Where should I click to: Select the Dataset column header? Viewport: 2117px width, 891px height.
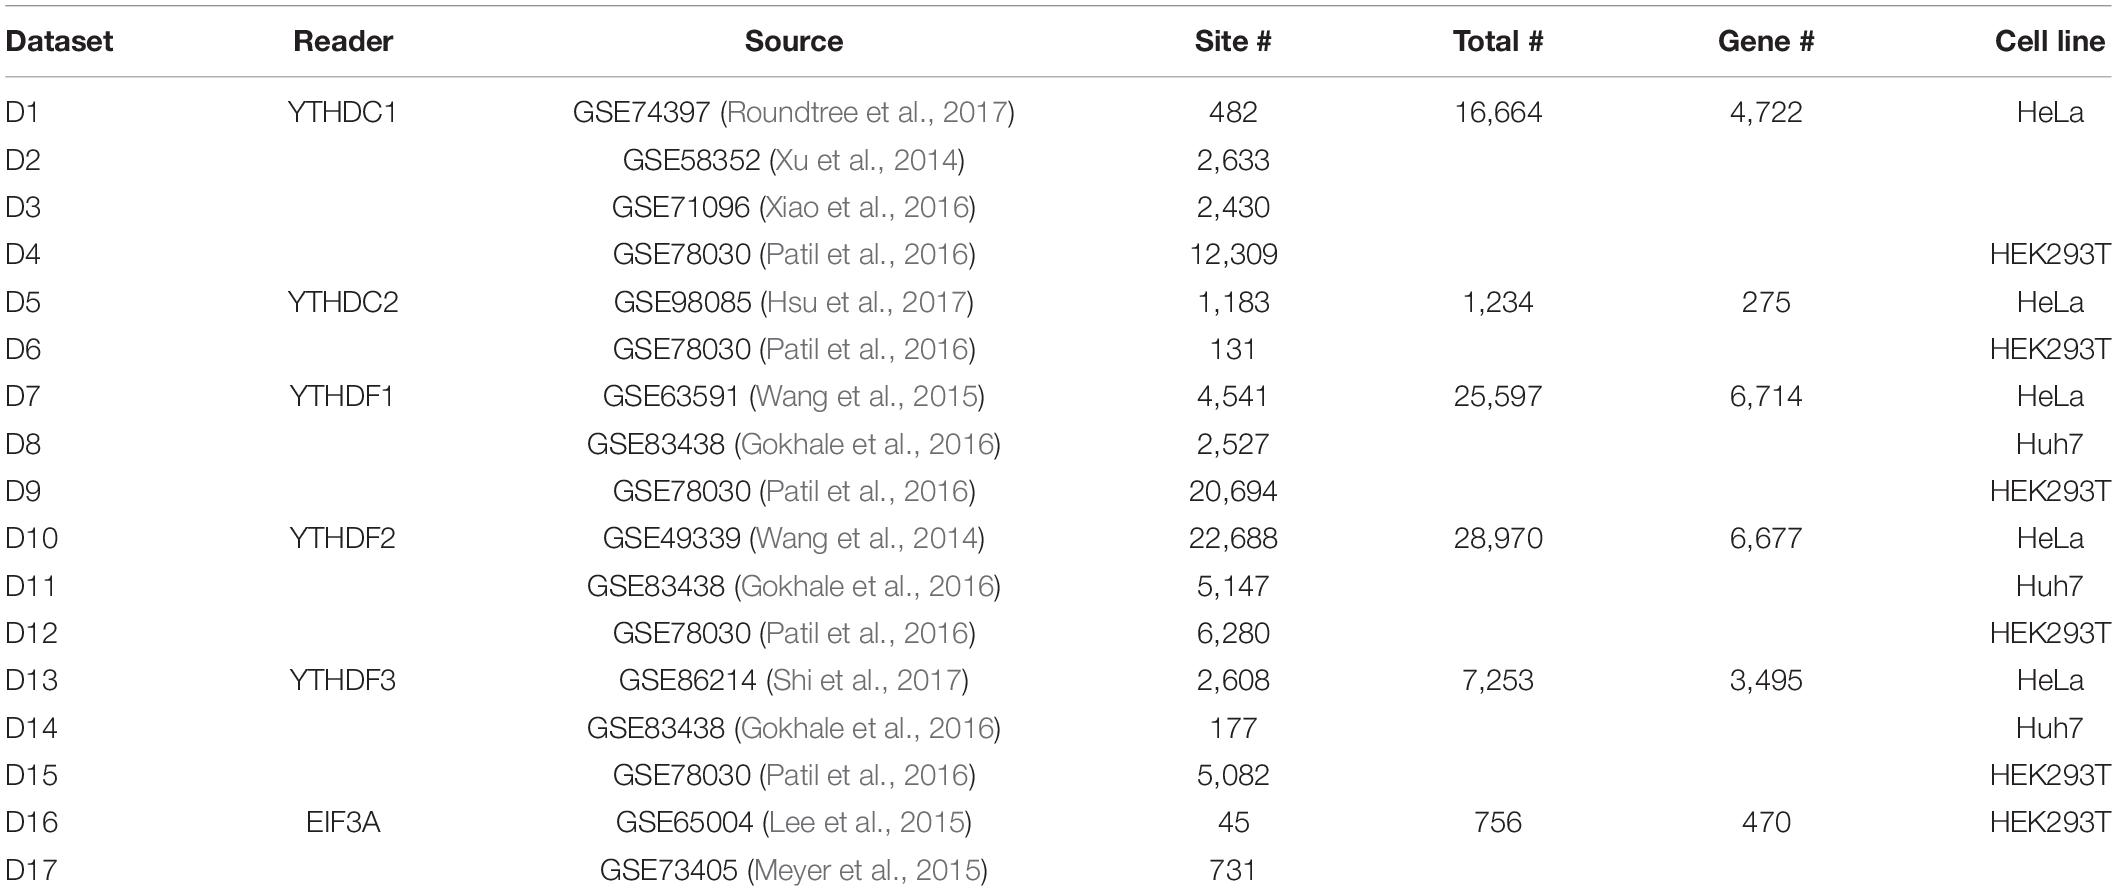tap(59, 41)
